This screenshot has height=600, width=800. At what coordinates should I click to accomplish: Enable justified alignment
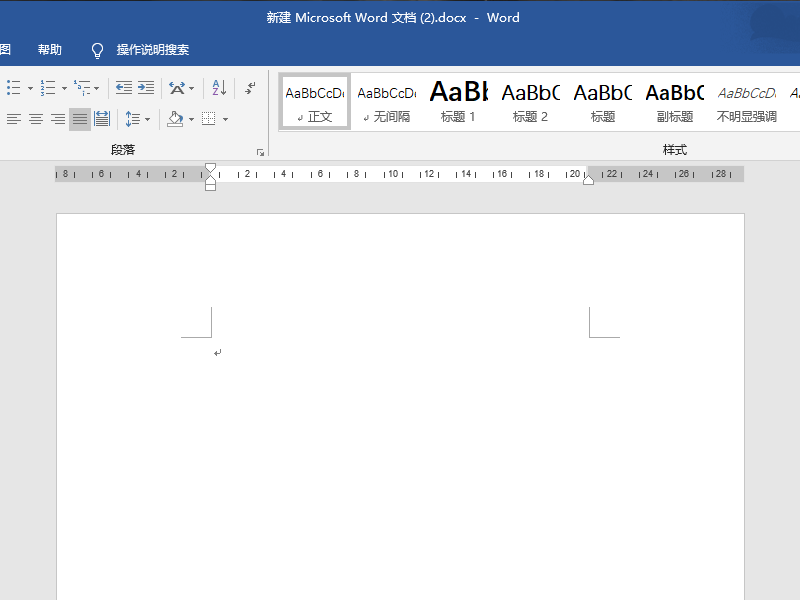tap(80, 119)
